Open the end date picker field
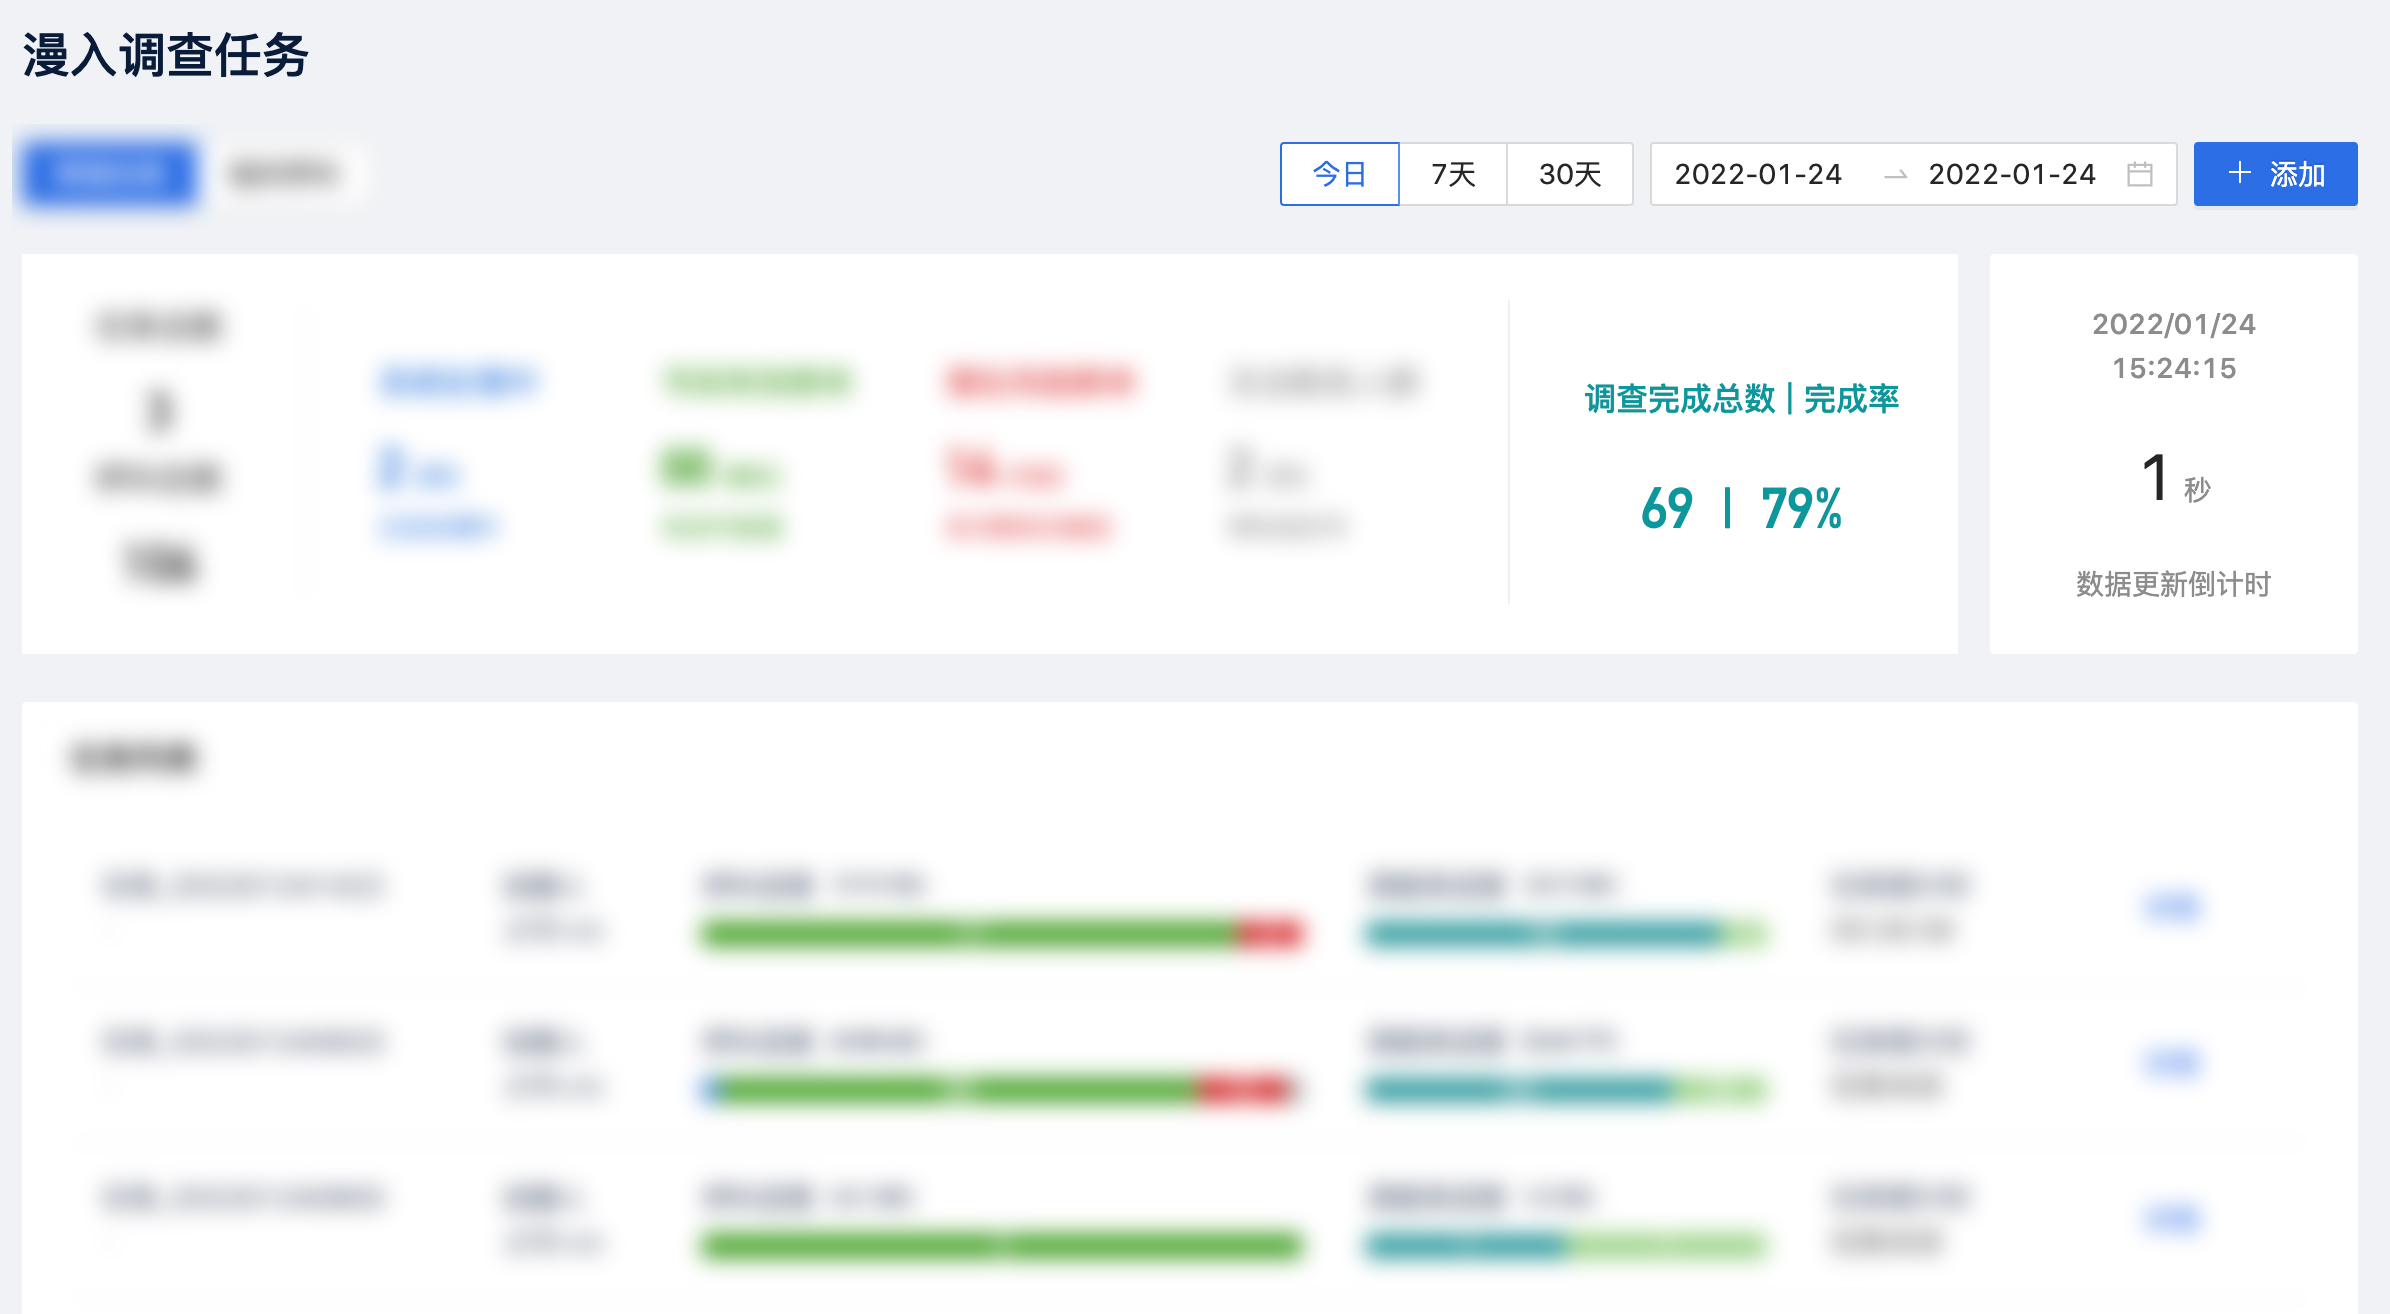Image resolution: width=2390 pixels, height=1314 pixels. click(x=2011, y=174)
